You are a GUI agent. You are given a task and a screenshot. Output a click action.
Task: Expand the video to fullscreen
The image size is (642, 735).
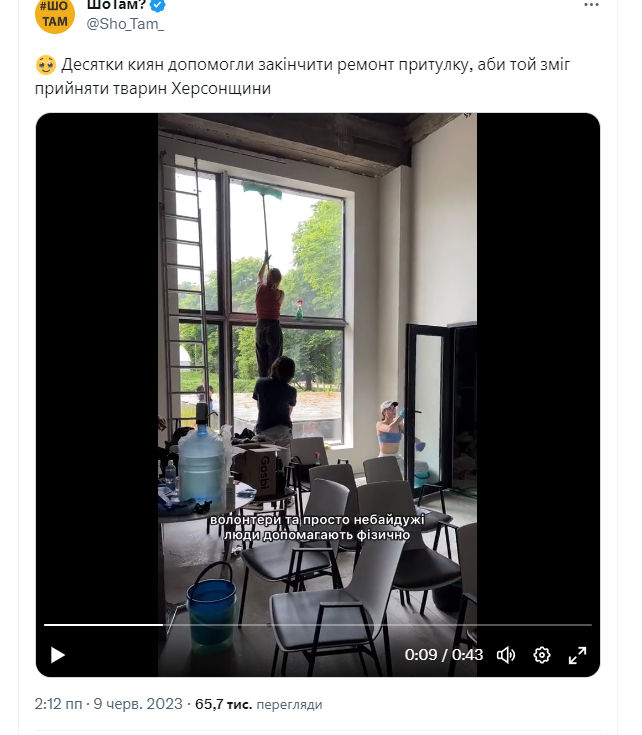577,655
